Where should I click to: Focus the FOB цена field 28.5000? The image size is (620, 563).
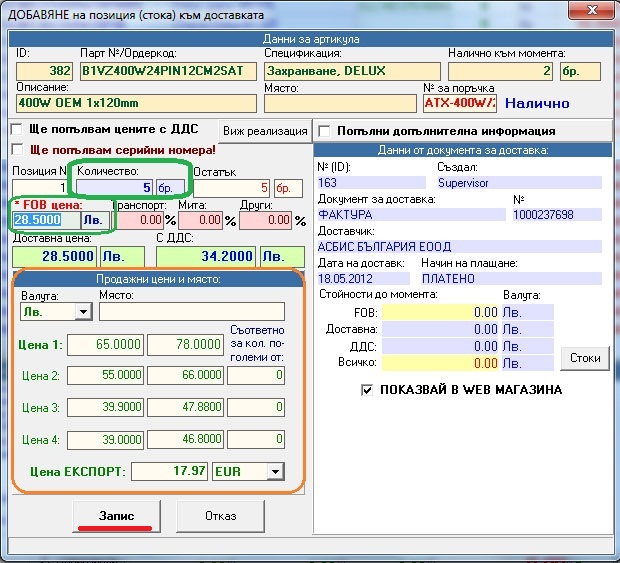click(x=46, y=220)
